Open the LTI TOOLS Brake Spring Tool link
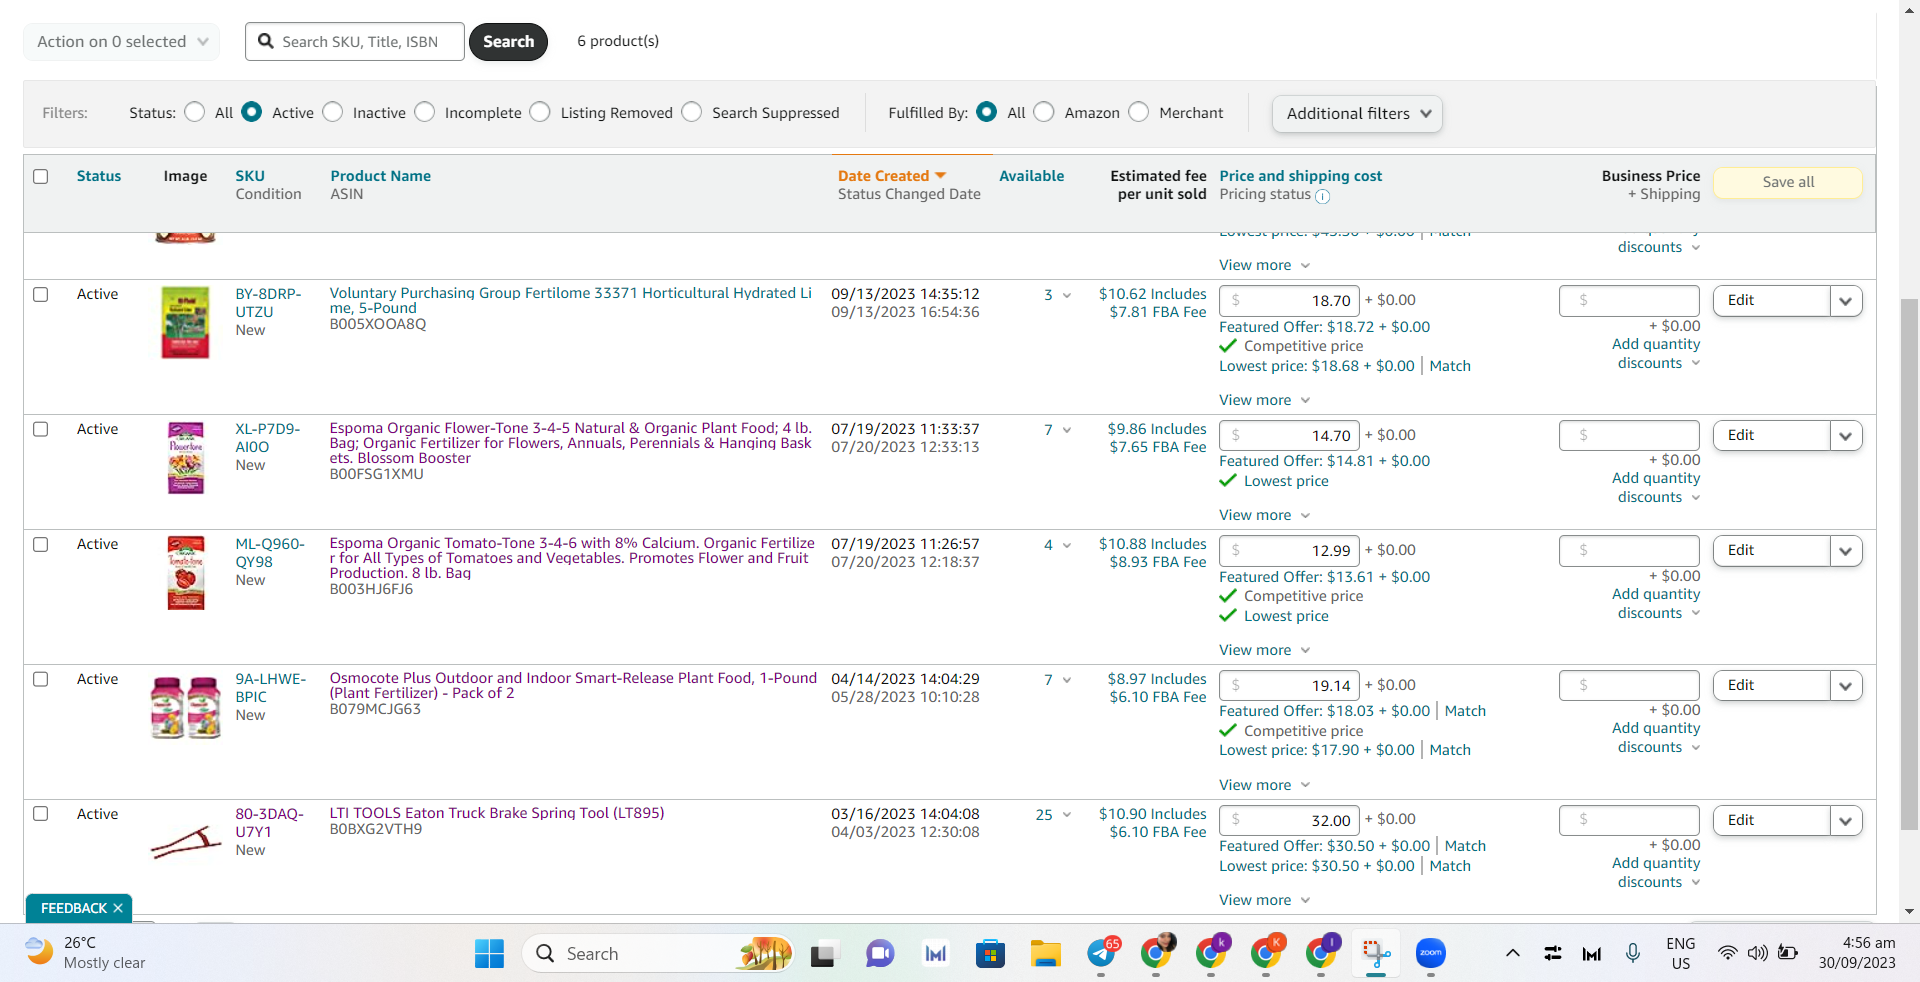The image size is (1920, 982). (497, 813)
